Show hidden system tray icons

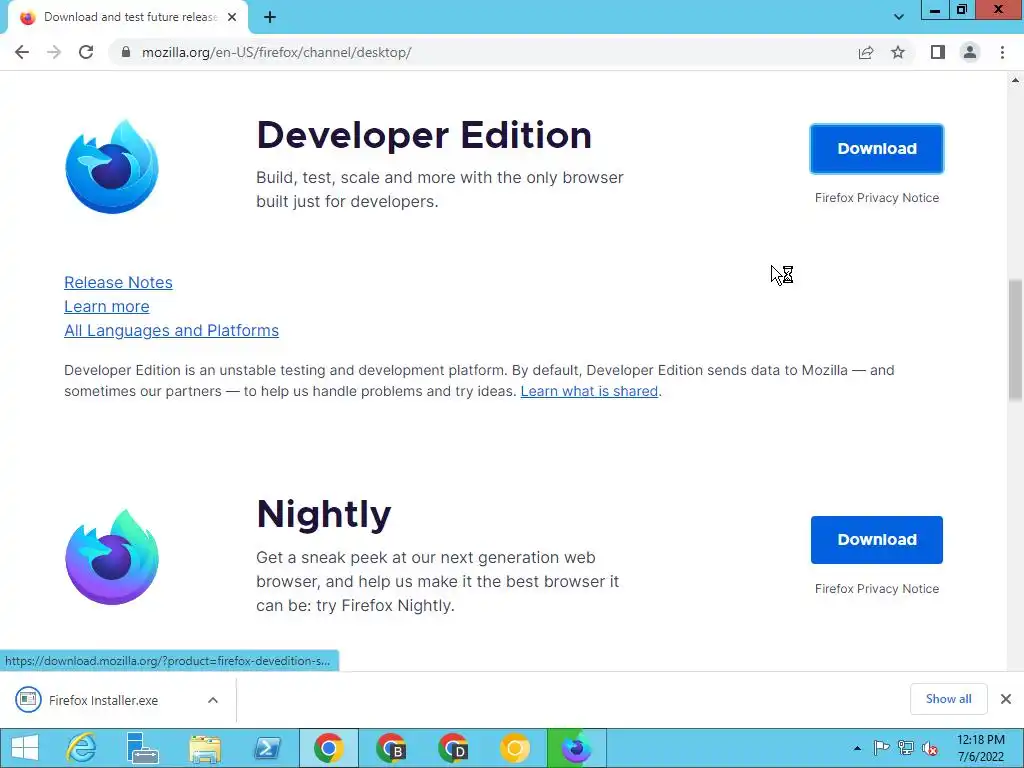(857, 748)
